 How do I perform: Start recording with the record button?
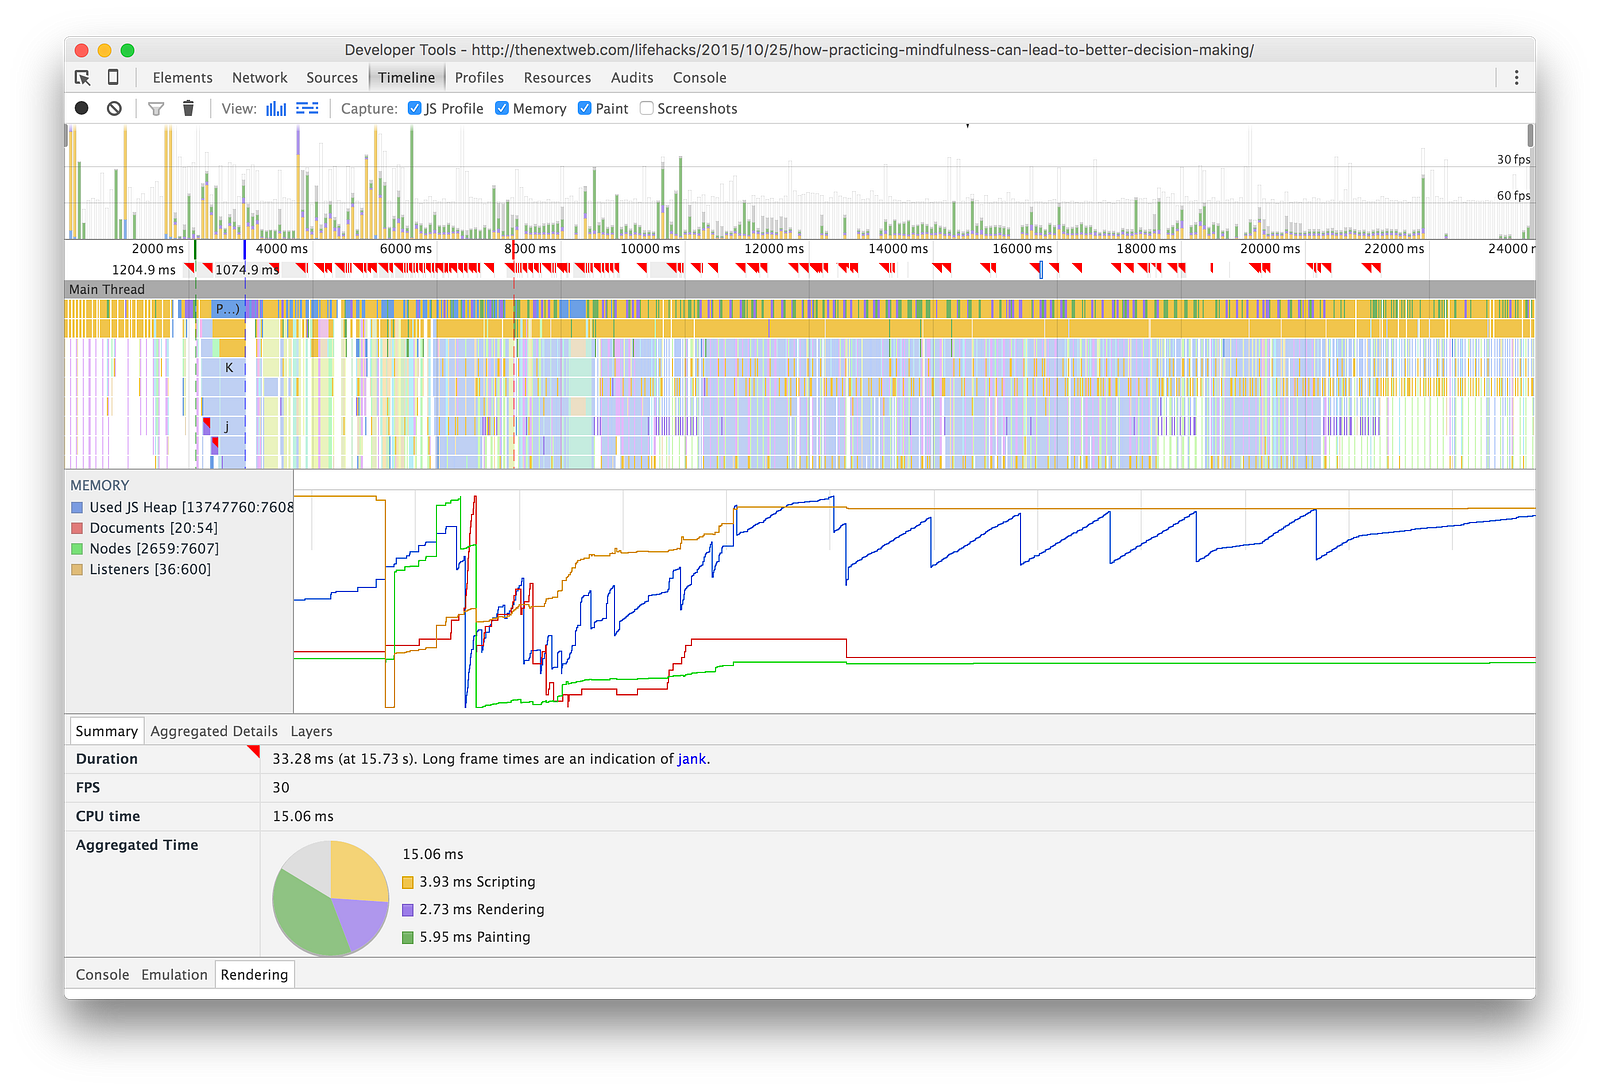click(x=82, y=108)
